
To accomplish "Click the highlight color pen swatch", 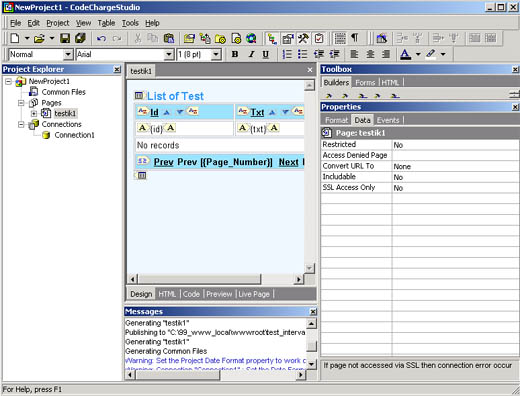I will point(431,54).
